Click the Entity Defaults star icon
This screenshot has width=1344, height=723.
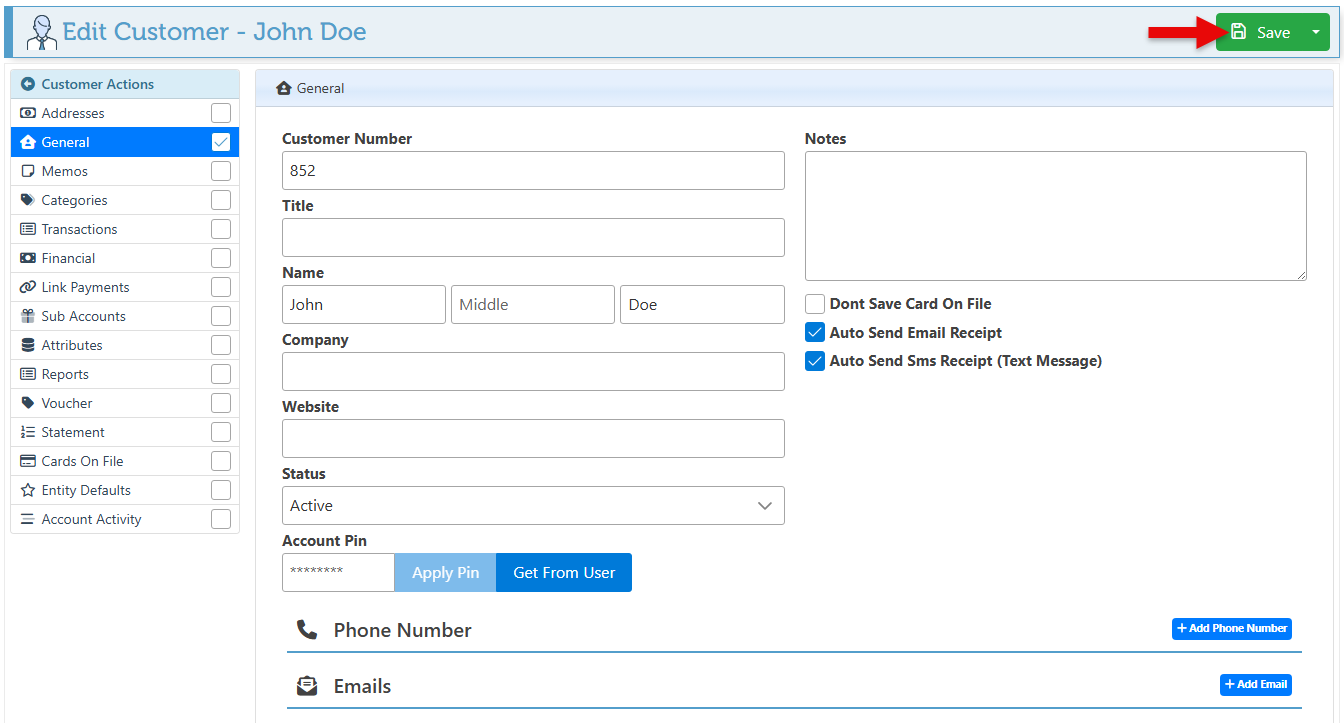click(x=28, y=490)
